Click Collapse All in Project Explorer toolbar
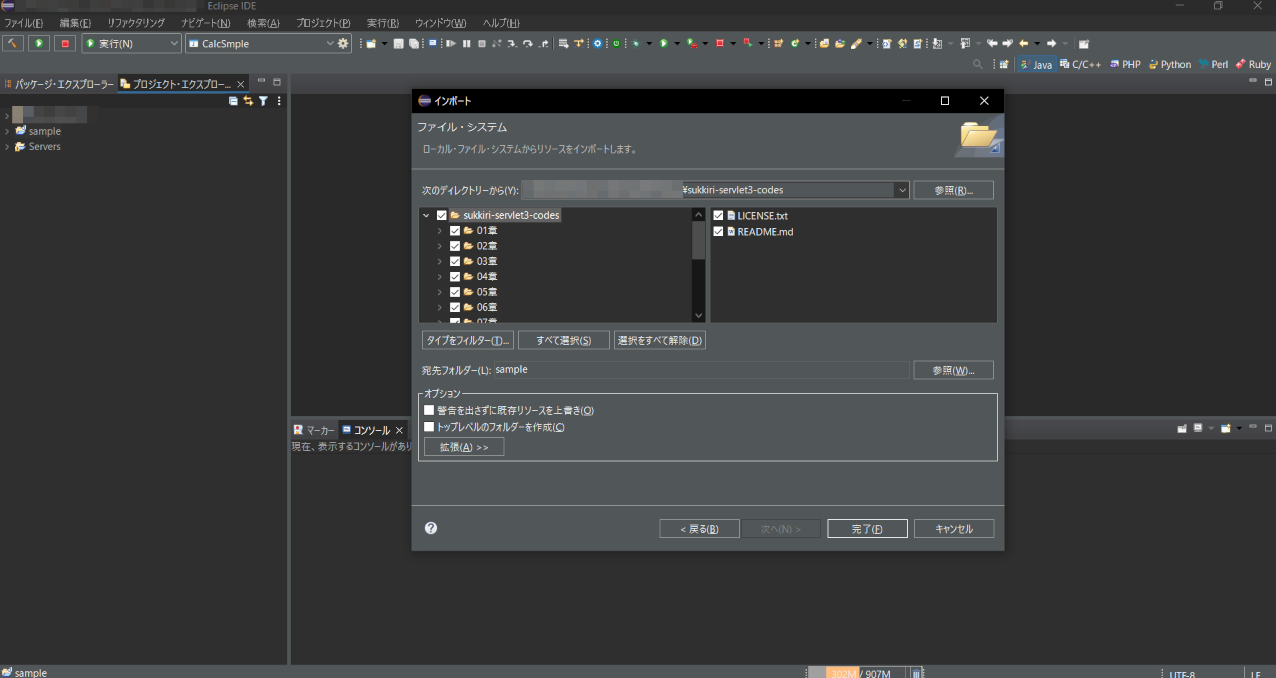The image size is (1276, 678). click(233, 101)
